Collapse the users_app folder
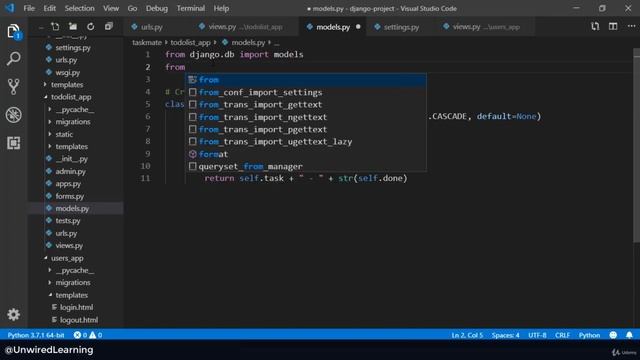 click(67, 258)
